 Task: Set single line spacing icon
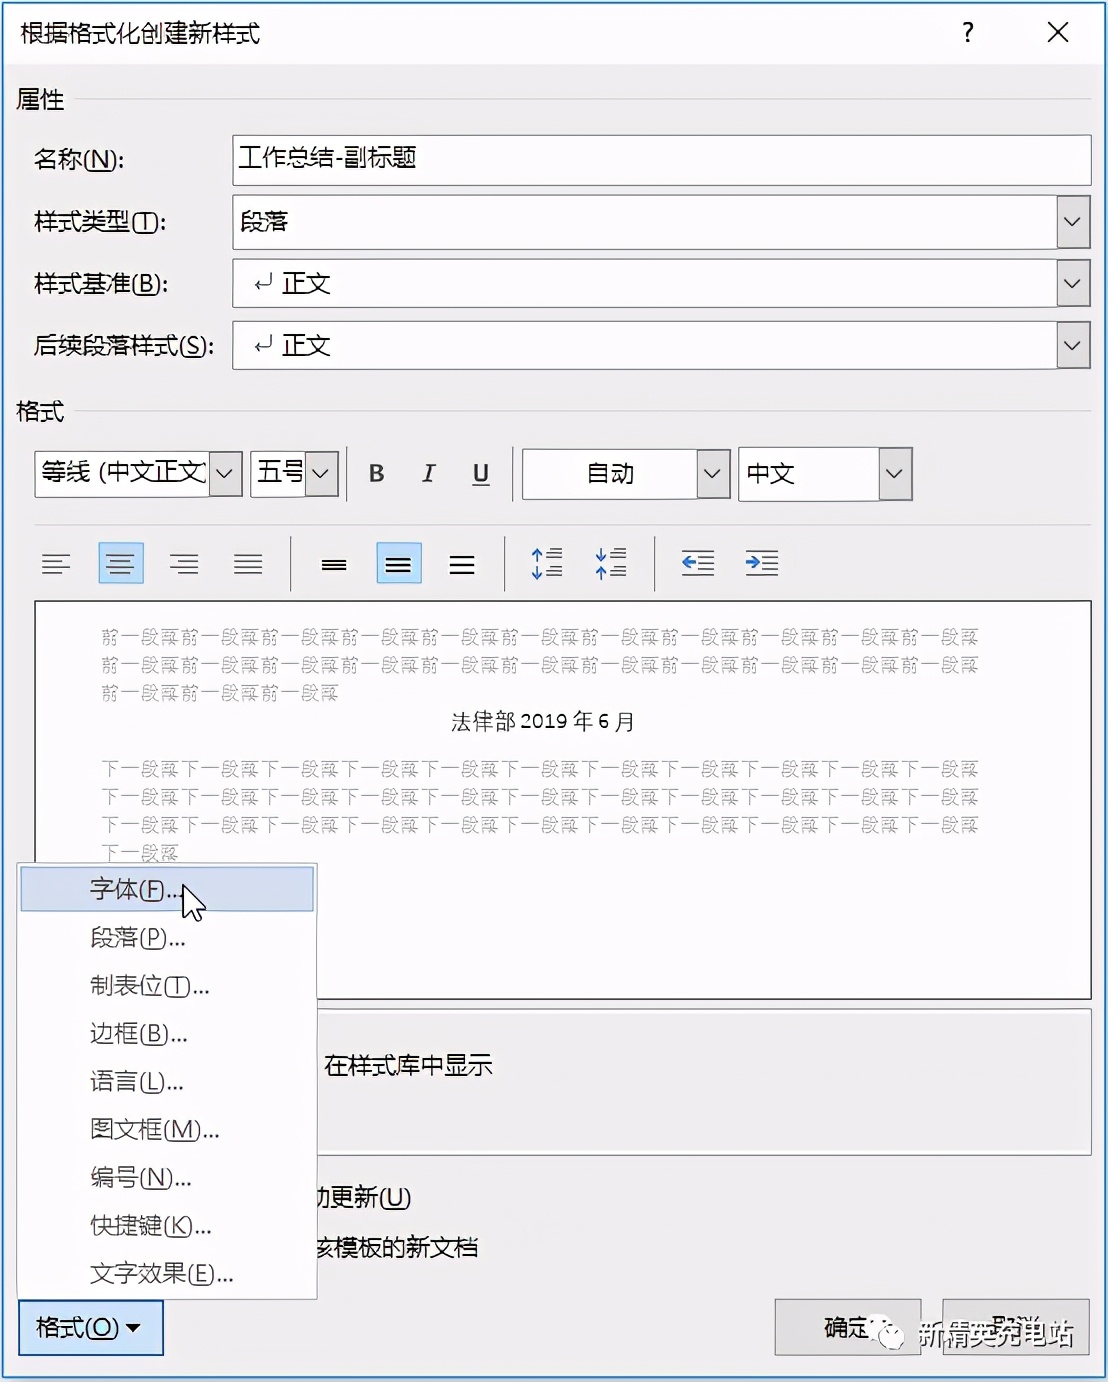334,564
